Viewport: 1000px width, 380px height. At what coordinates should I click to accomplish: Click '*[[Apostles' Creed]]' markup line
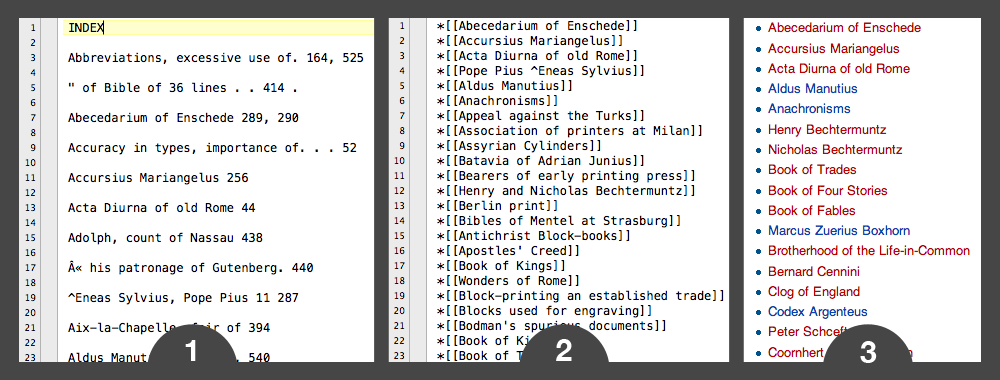[x=508, y=251]
